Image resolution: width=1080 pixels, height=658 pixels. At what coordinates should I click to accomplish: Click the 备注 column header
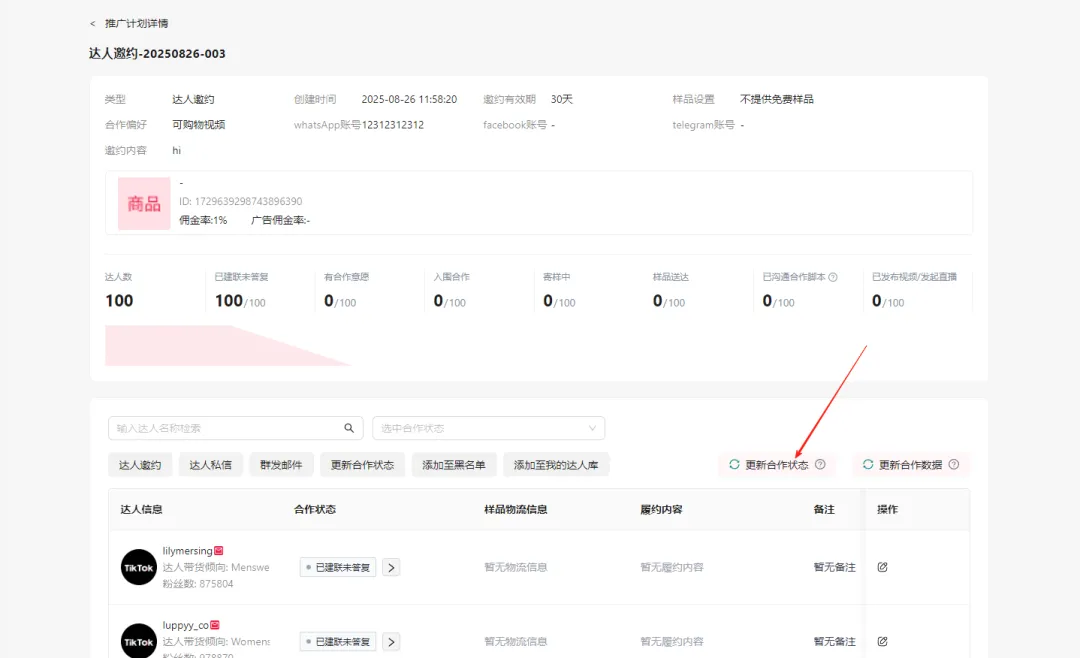point(824,509)
